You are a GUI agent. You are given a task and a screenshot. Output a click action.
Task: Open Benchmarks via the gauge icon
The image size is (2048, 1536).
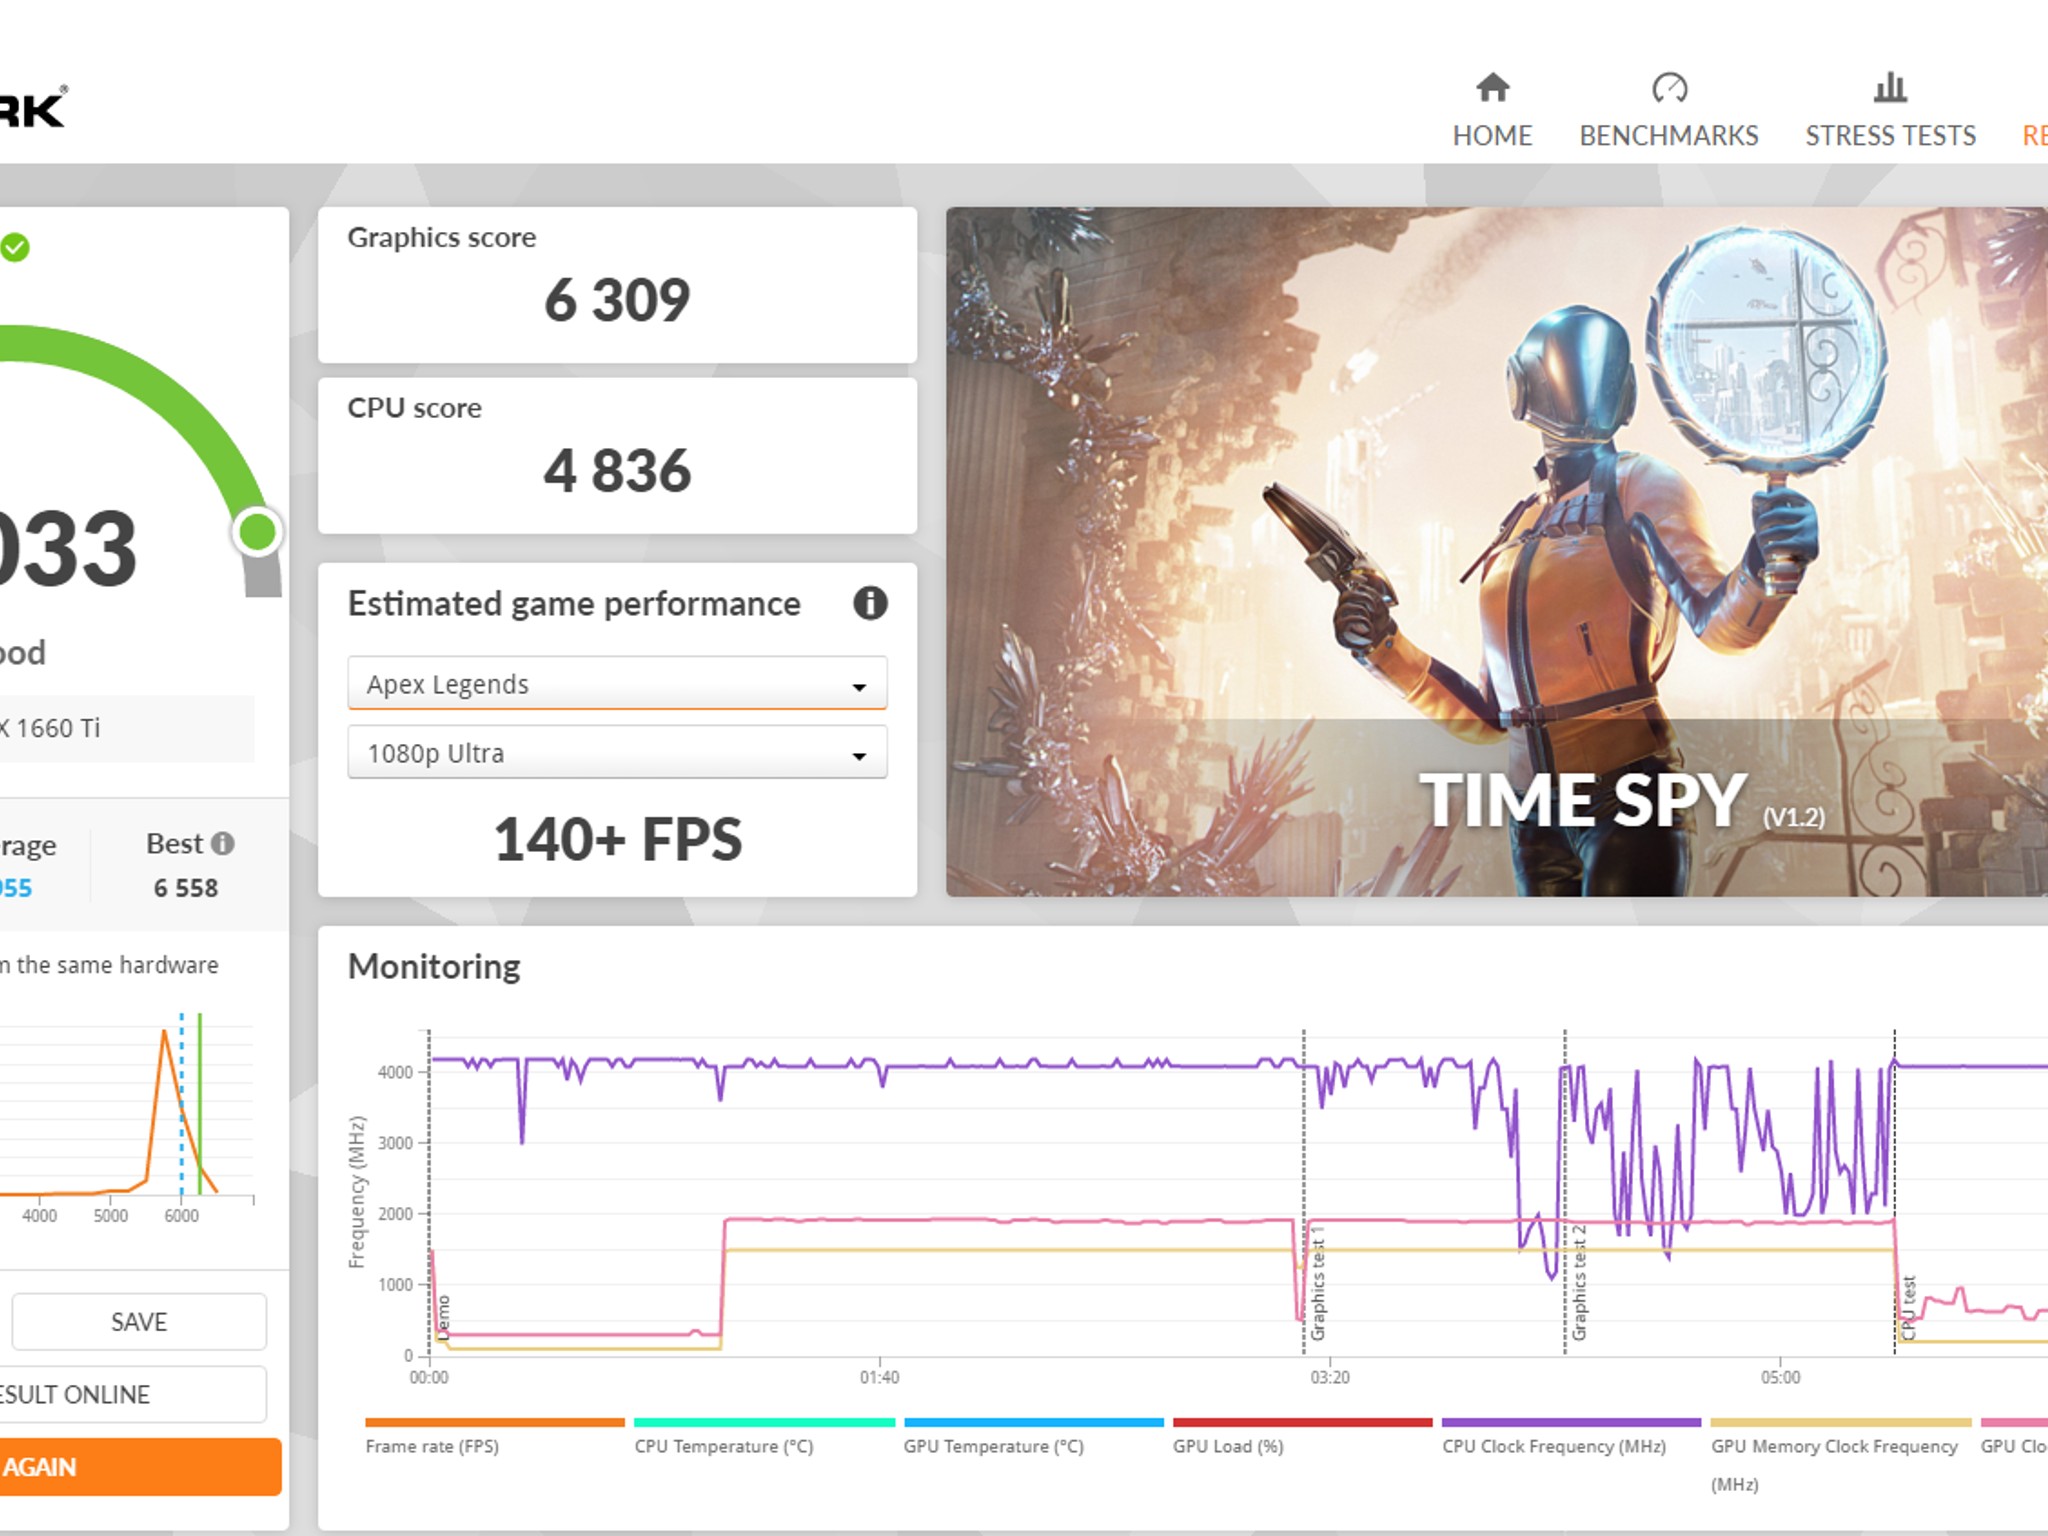point(1669,88)
